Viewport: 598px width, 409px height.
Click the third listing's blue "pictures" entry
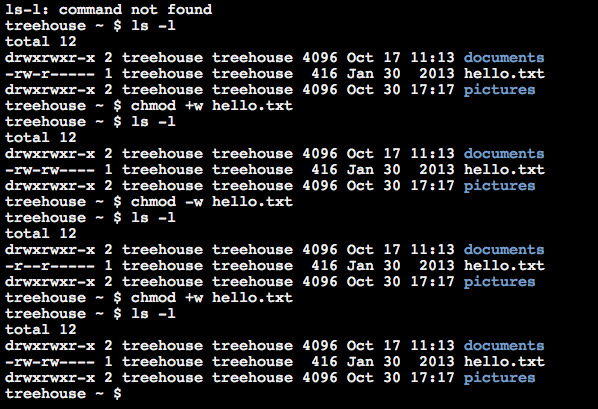[499, 282]
